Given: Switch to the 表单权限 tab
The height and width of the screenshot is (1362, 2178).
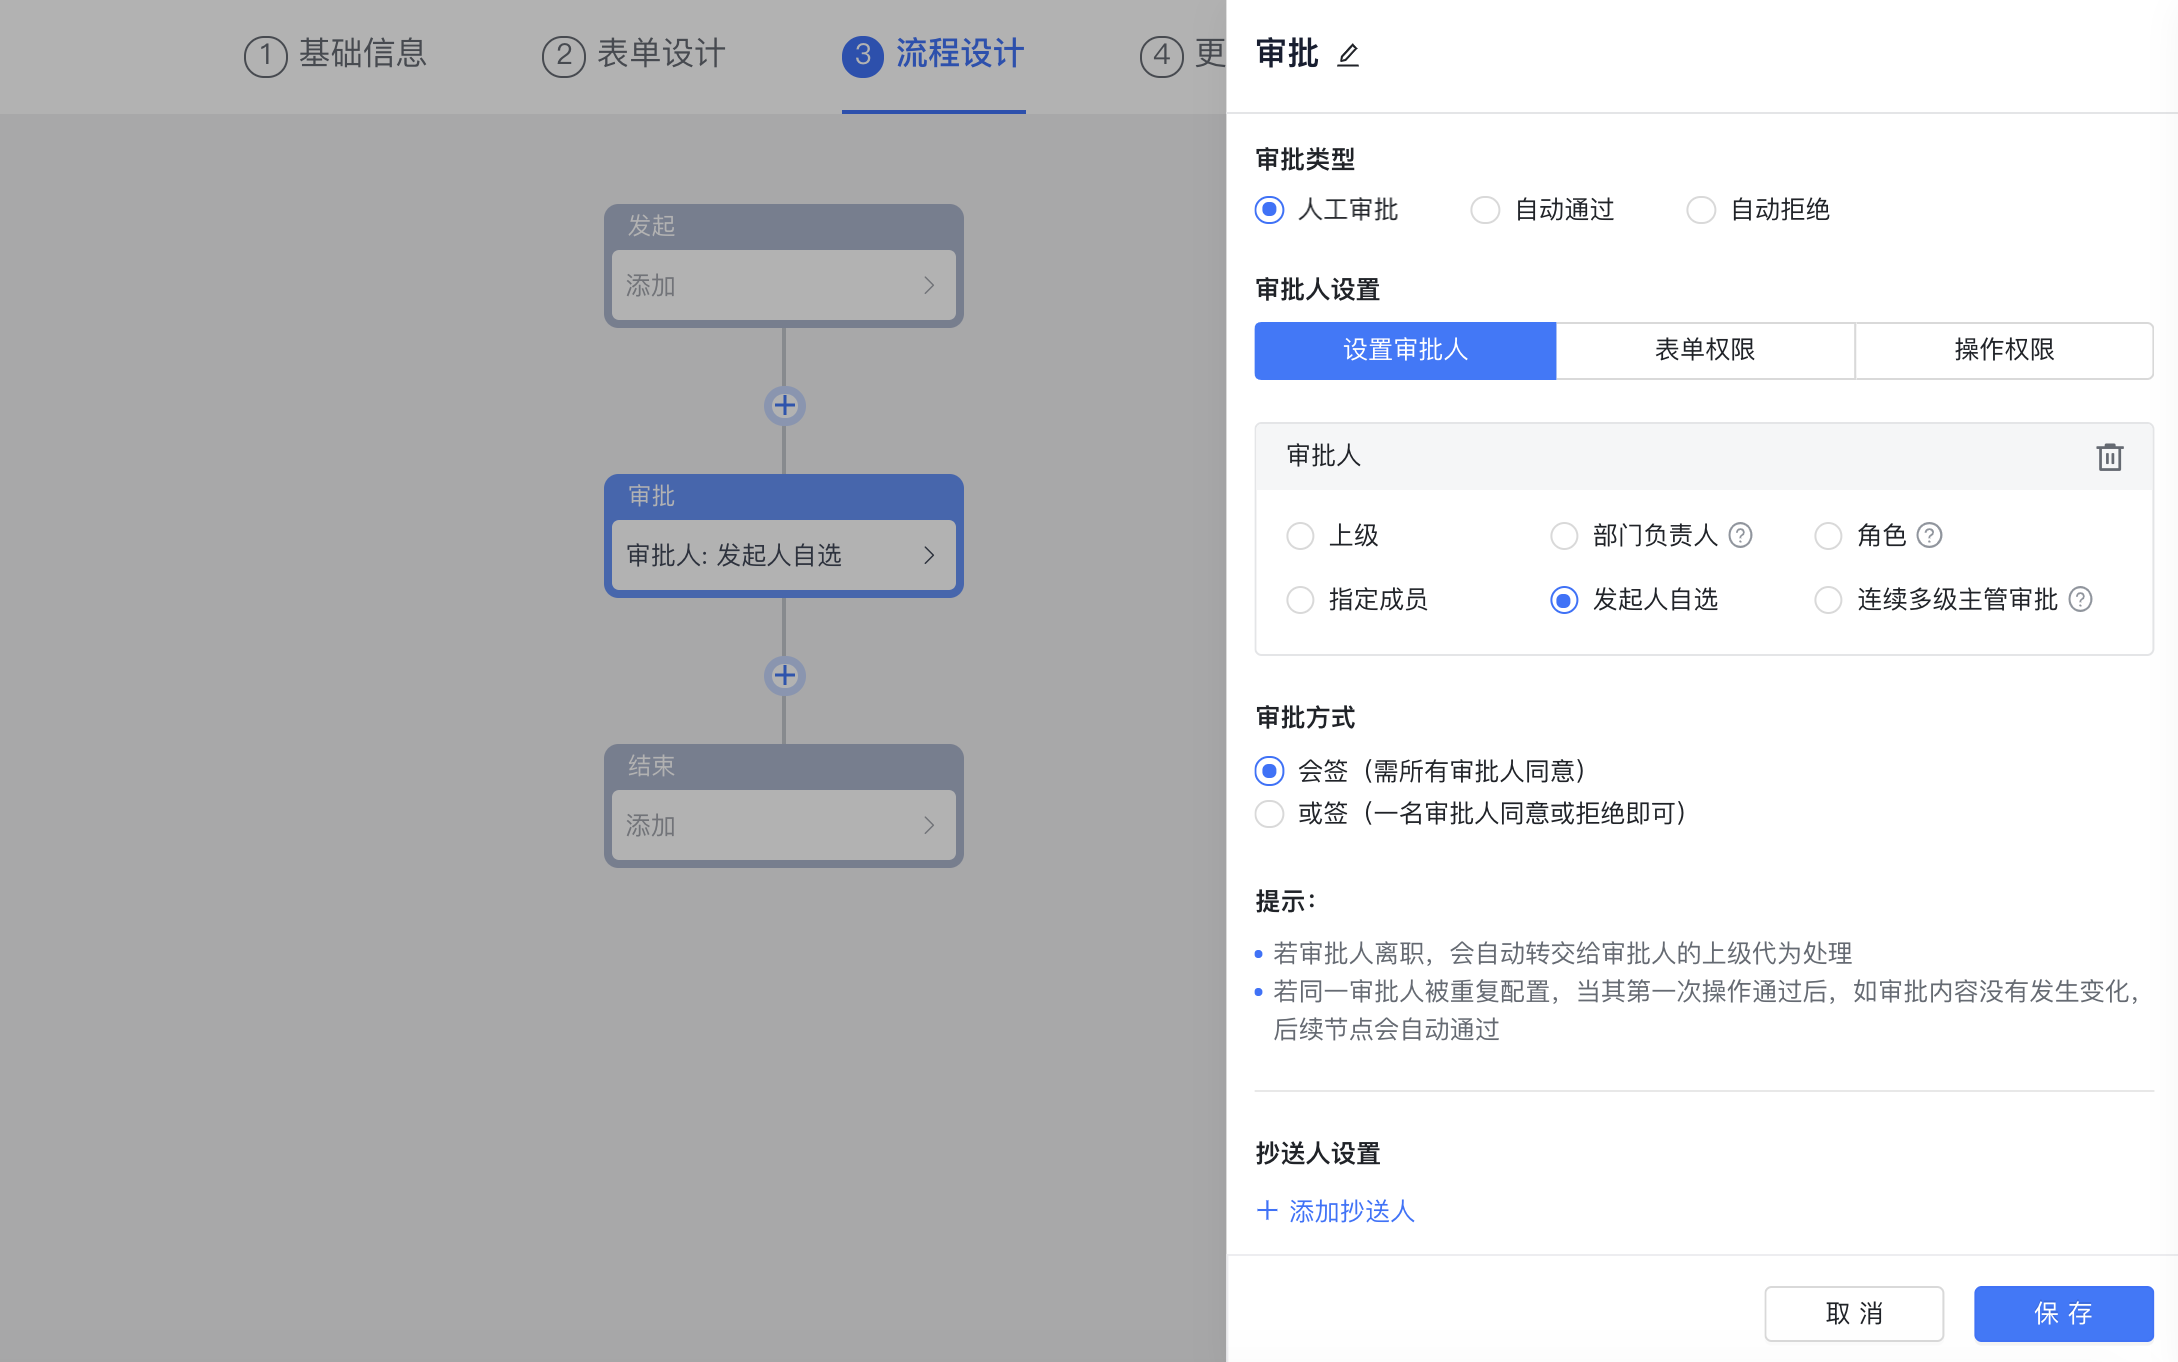Looking at the screenshot, I should pos(1704,350).
